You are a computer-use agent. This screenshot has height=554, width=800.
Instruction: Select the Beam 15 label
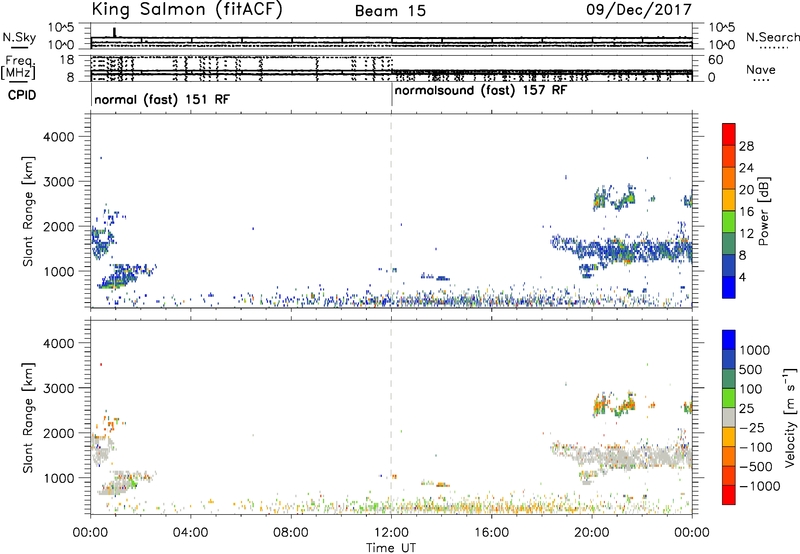pos(390,11)
